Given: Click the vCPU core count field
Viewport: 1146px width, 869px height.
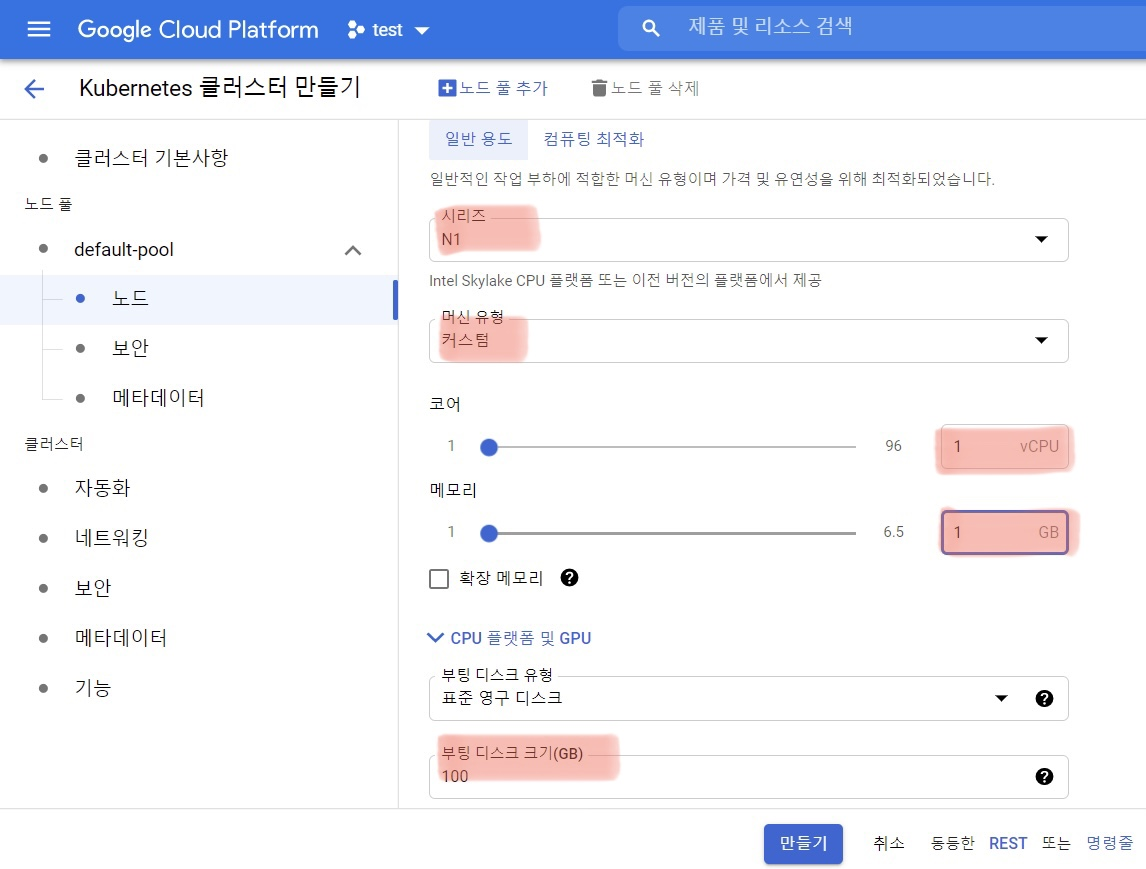Looking at the screenshot, I should click(1005, 447).
